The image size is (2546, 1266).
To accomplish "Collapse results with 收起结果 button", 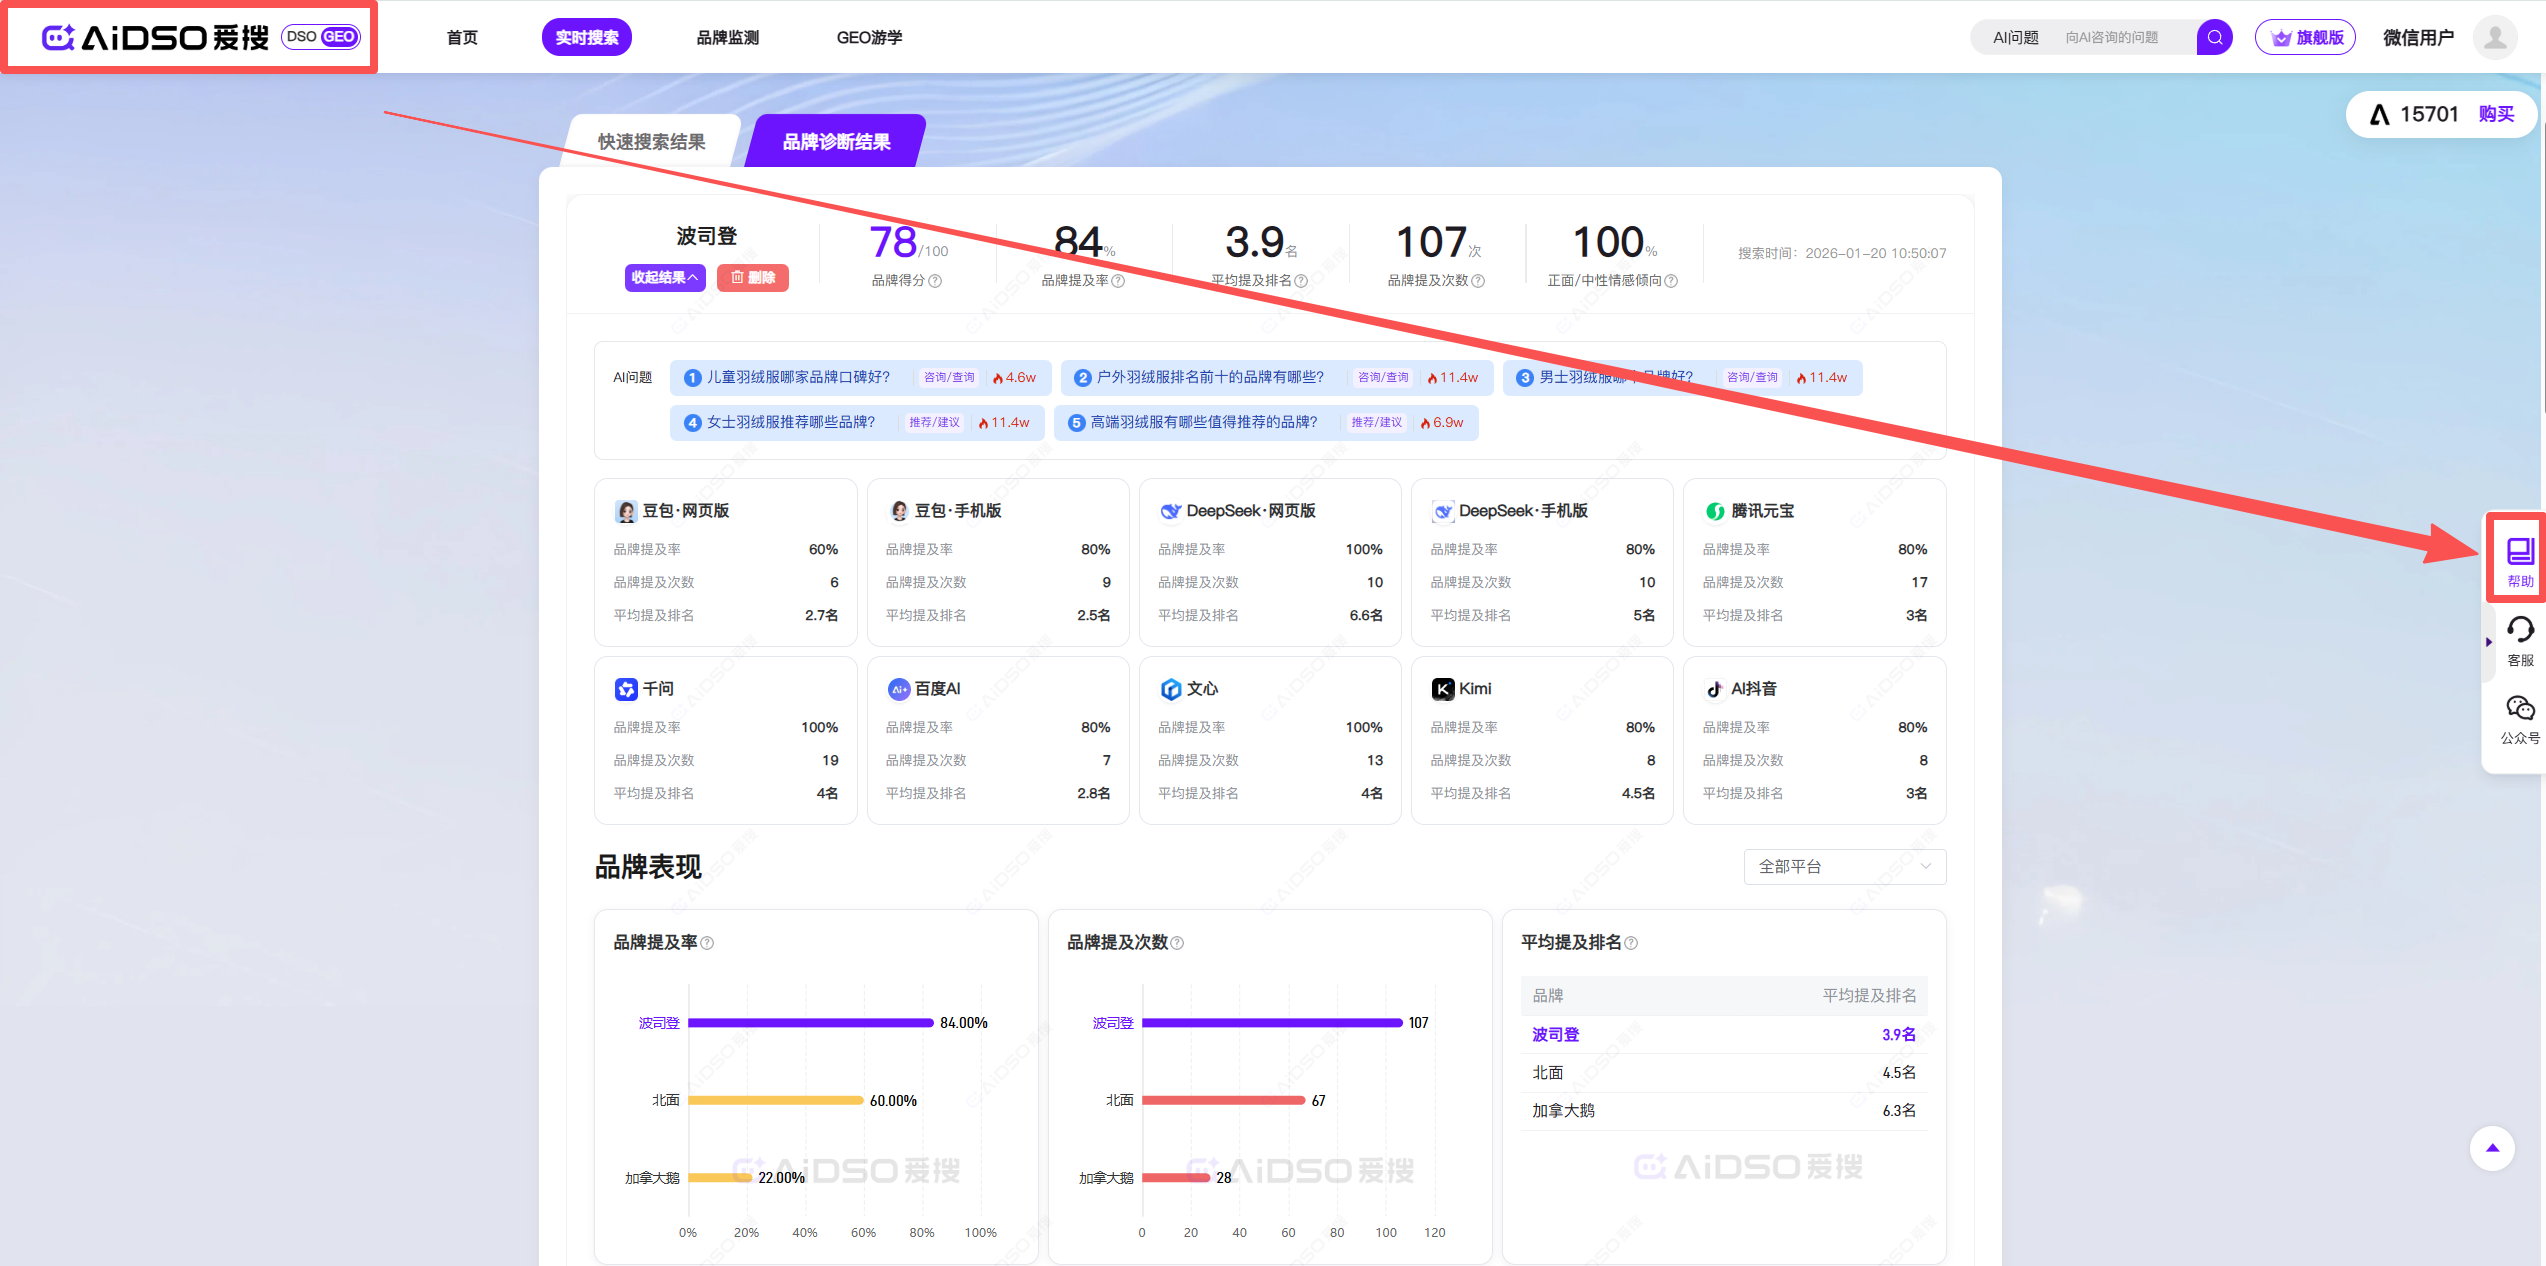I will click(665, 278).
